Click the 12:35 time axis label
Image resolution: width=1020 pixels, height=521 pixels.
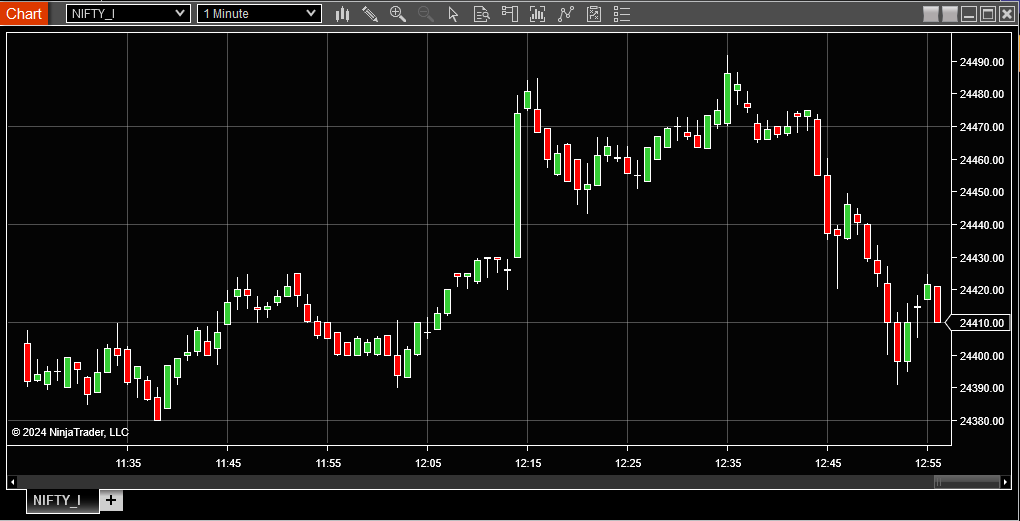coord(727,464)
